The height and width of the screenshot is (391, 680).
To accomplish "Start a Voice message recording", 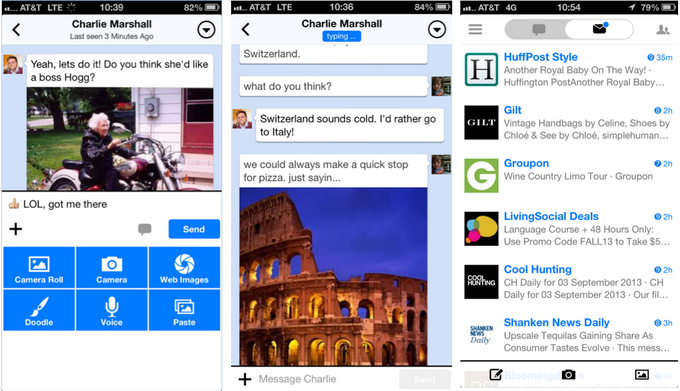I will pyautogui.click(x=111, y=310).
